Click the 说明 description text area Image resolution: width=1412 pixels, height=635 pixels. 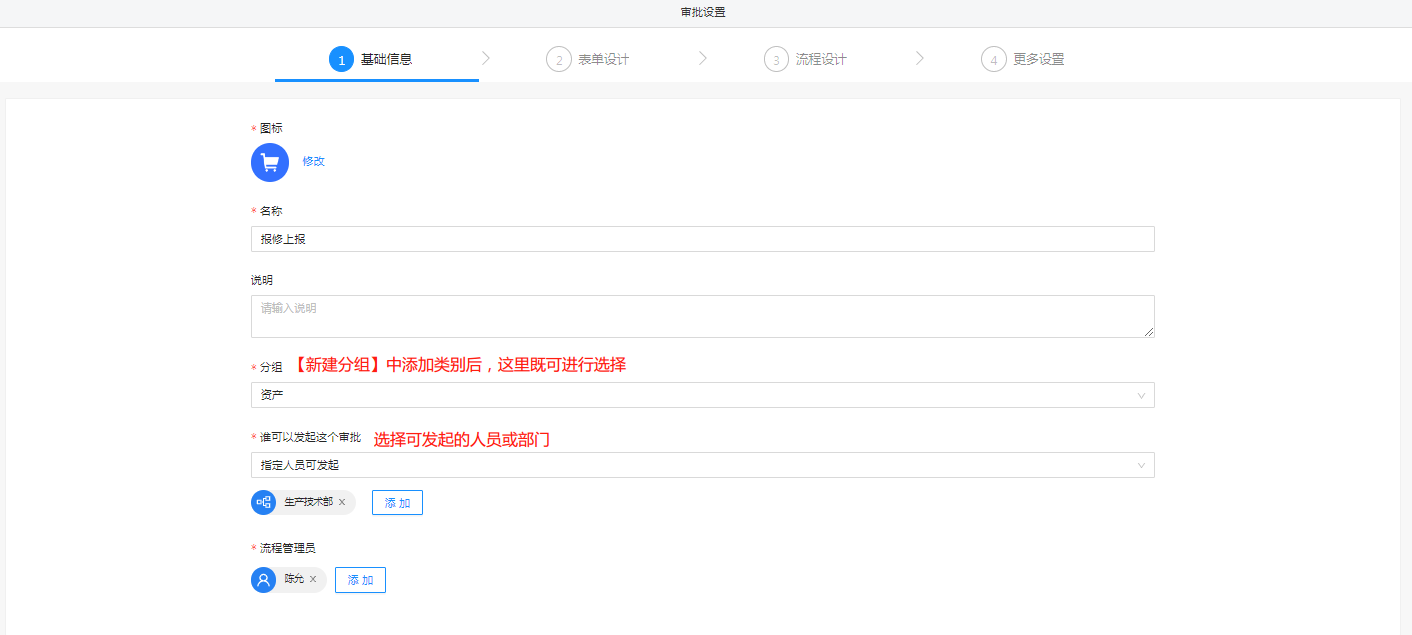(x=702, y=316)
